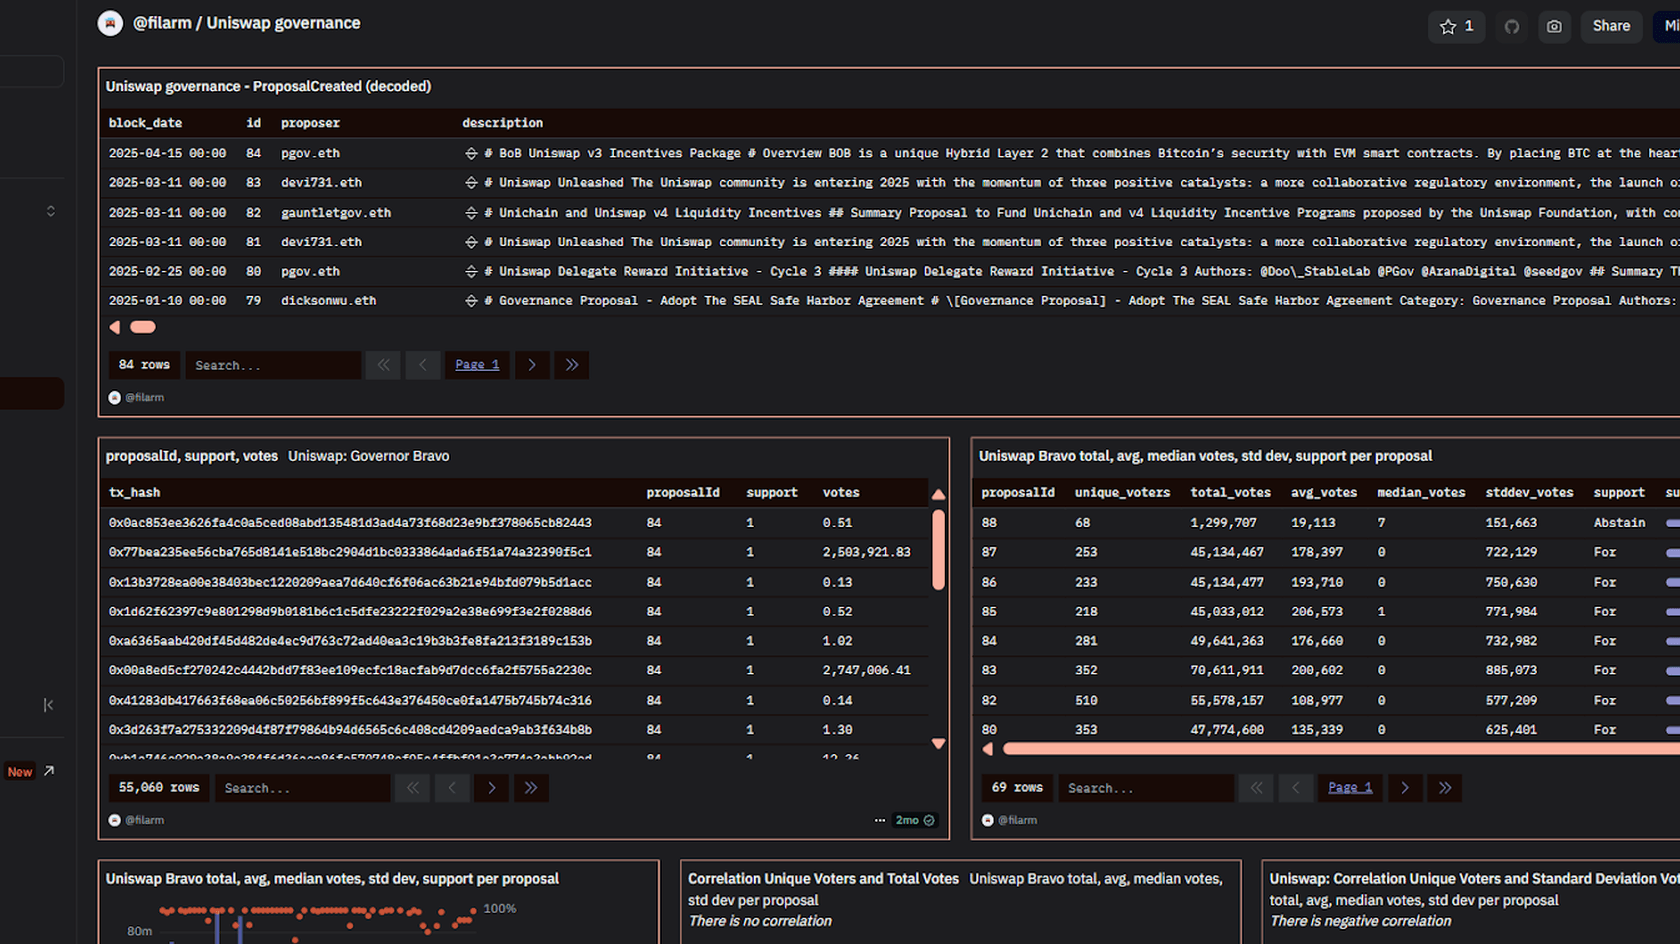Viewport: 1680px width, 944px height.
Task: Sort by the total_votes column header
Action: point(1230,493)
